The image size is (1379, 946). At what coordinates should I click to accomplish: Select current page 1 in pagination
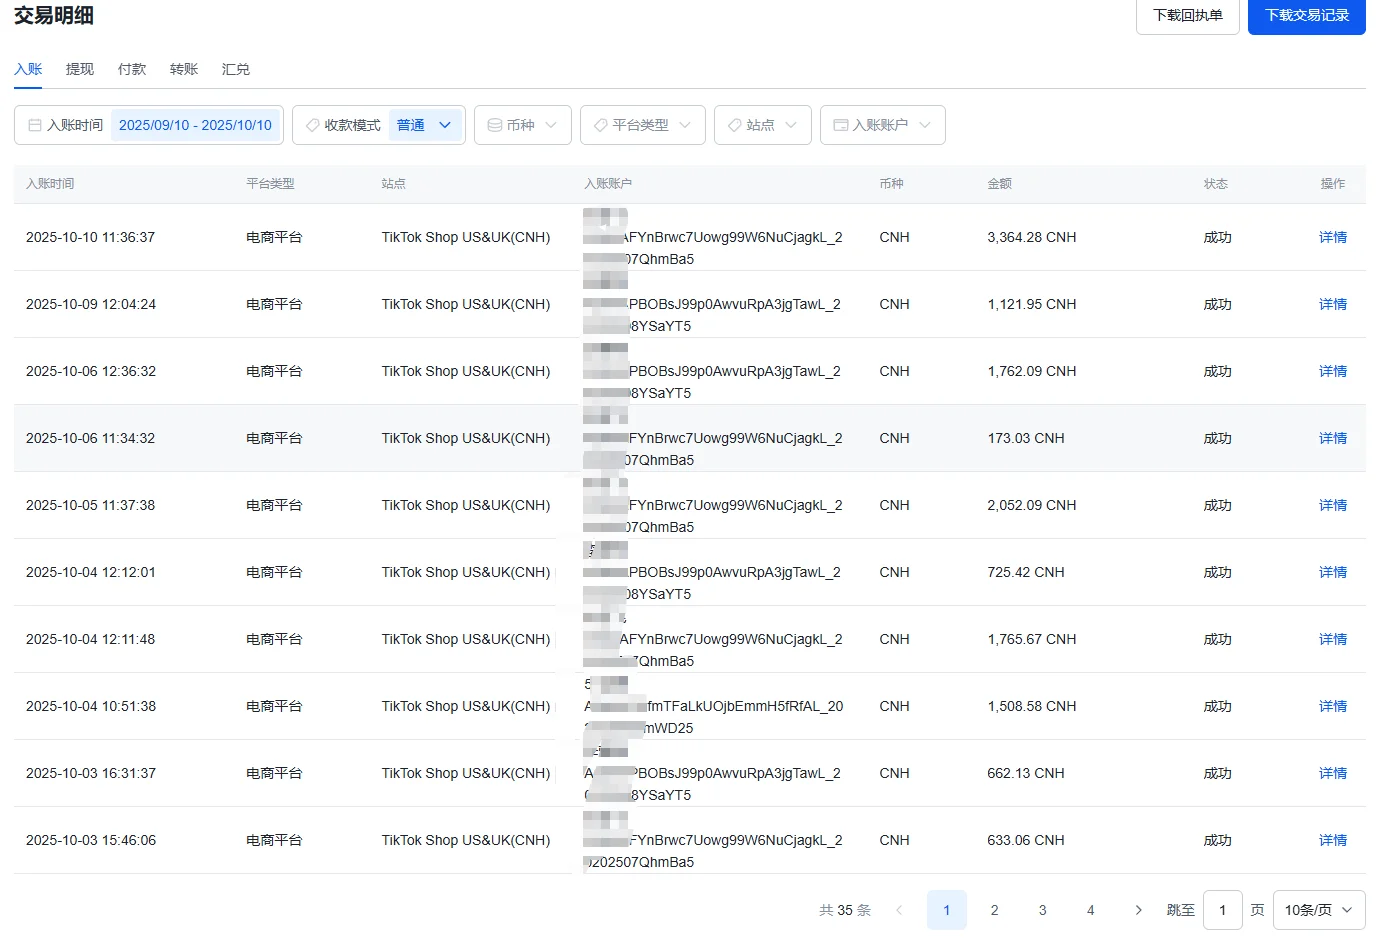[947, 910]
